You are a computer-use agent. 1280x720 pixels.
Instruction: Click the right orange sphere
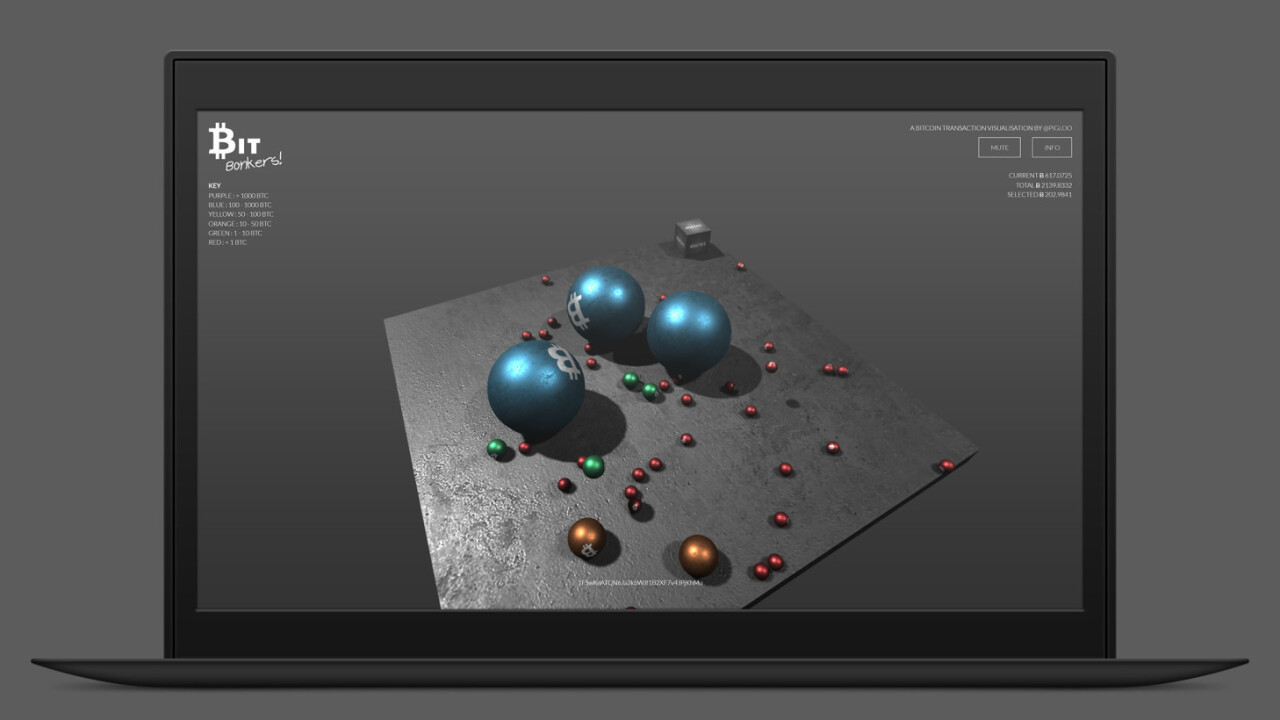698,555
